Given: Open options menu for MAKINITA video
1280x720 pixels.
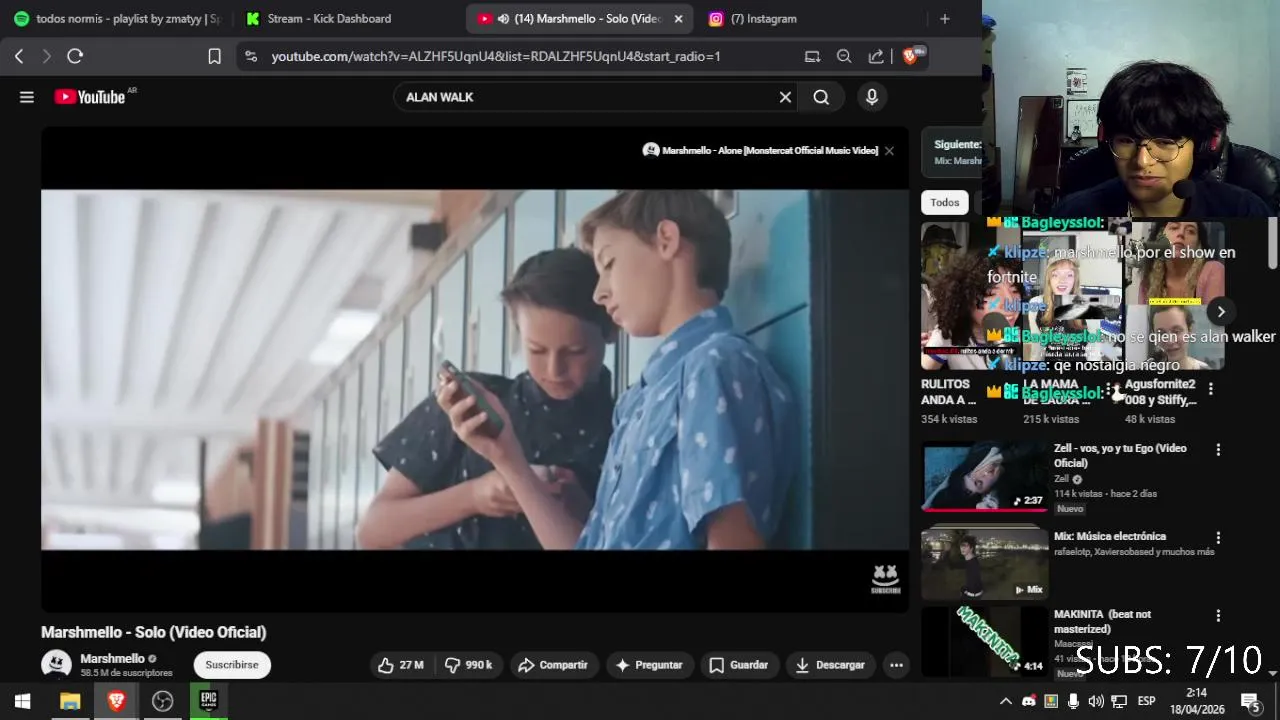Looking at the screenshot, I should click(1218, 616).
